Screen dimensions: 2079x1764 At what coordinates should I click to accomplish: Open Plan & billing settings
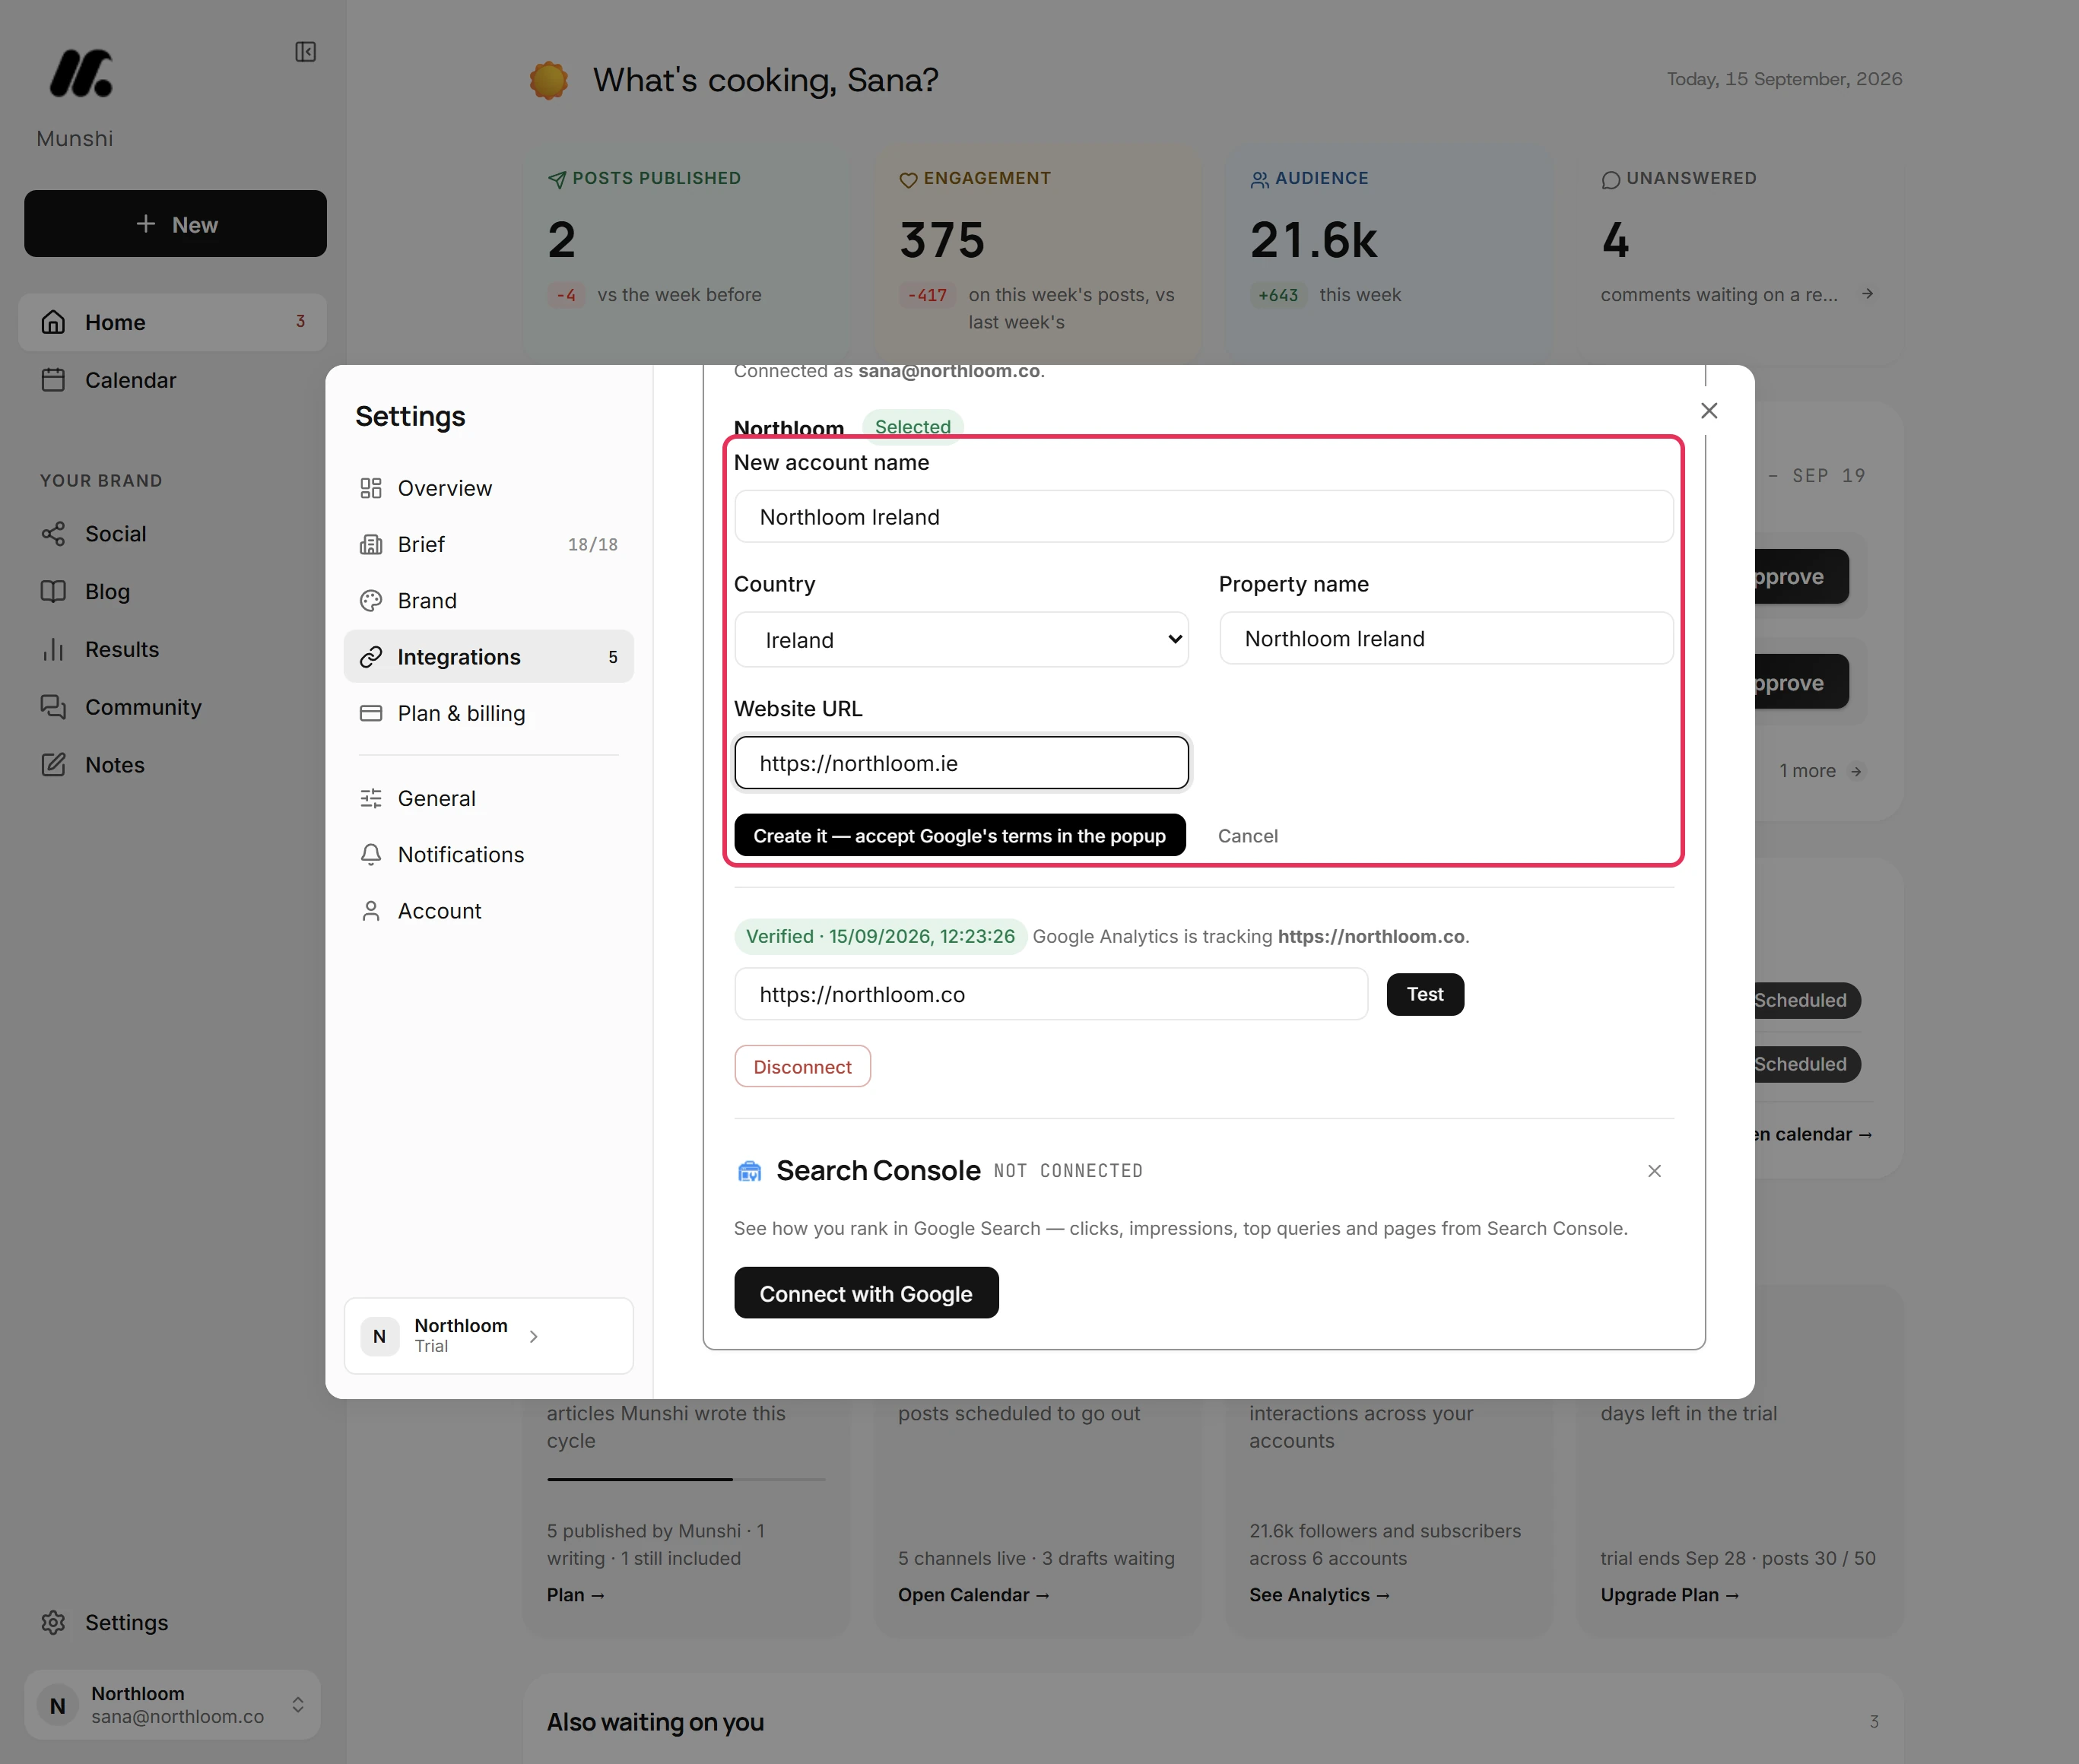(488, 713)
